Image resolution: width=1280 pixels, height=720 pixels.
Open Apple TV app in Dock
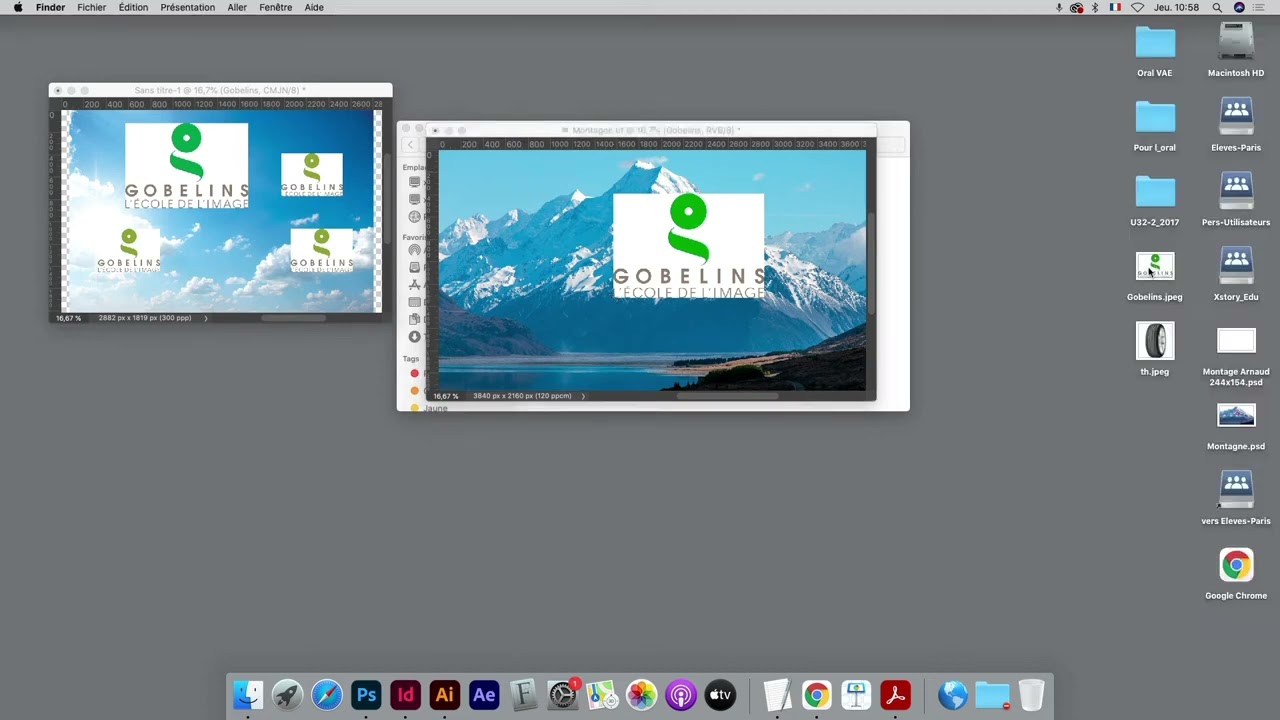[720, 695]
